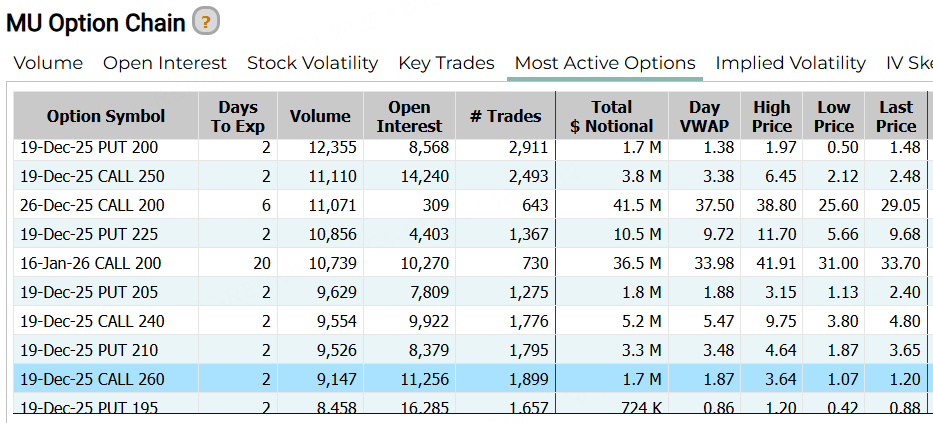Switch to the Volume tab
Viewport: 933px width, 423px height.
pos(48,63)
